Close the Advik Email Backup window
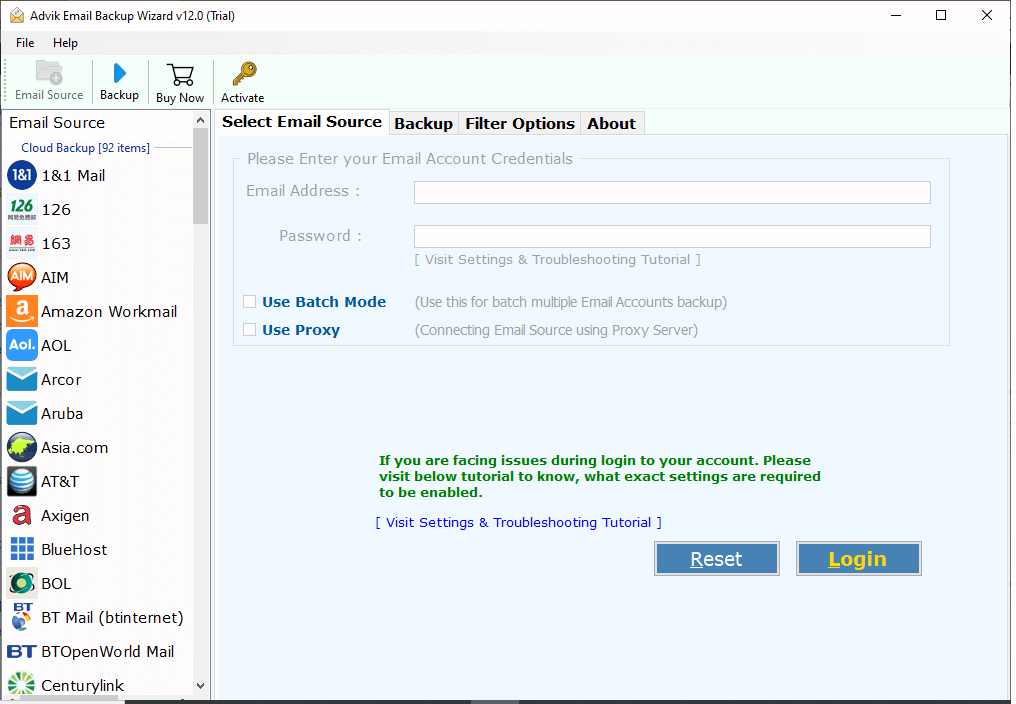This screenshot has height=704, width=1016. [987, 16]
